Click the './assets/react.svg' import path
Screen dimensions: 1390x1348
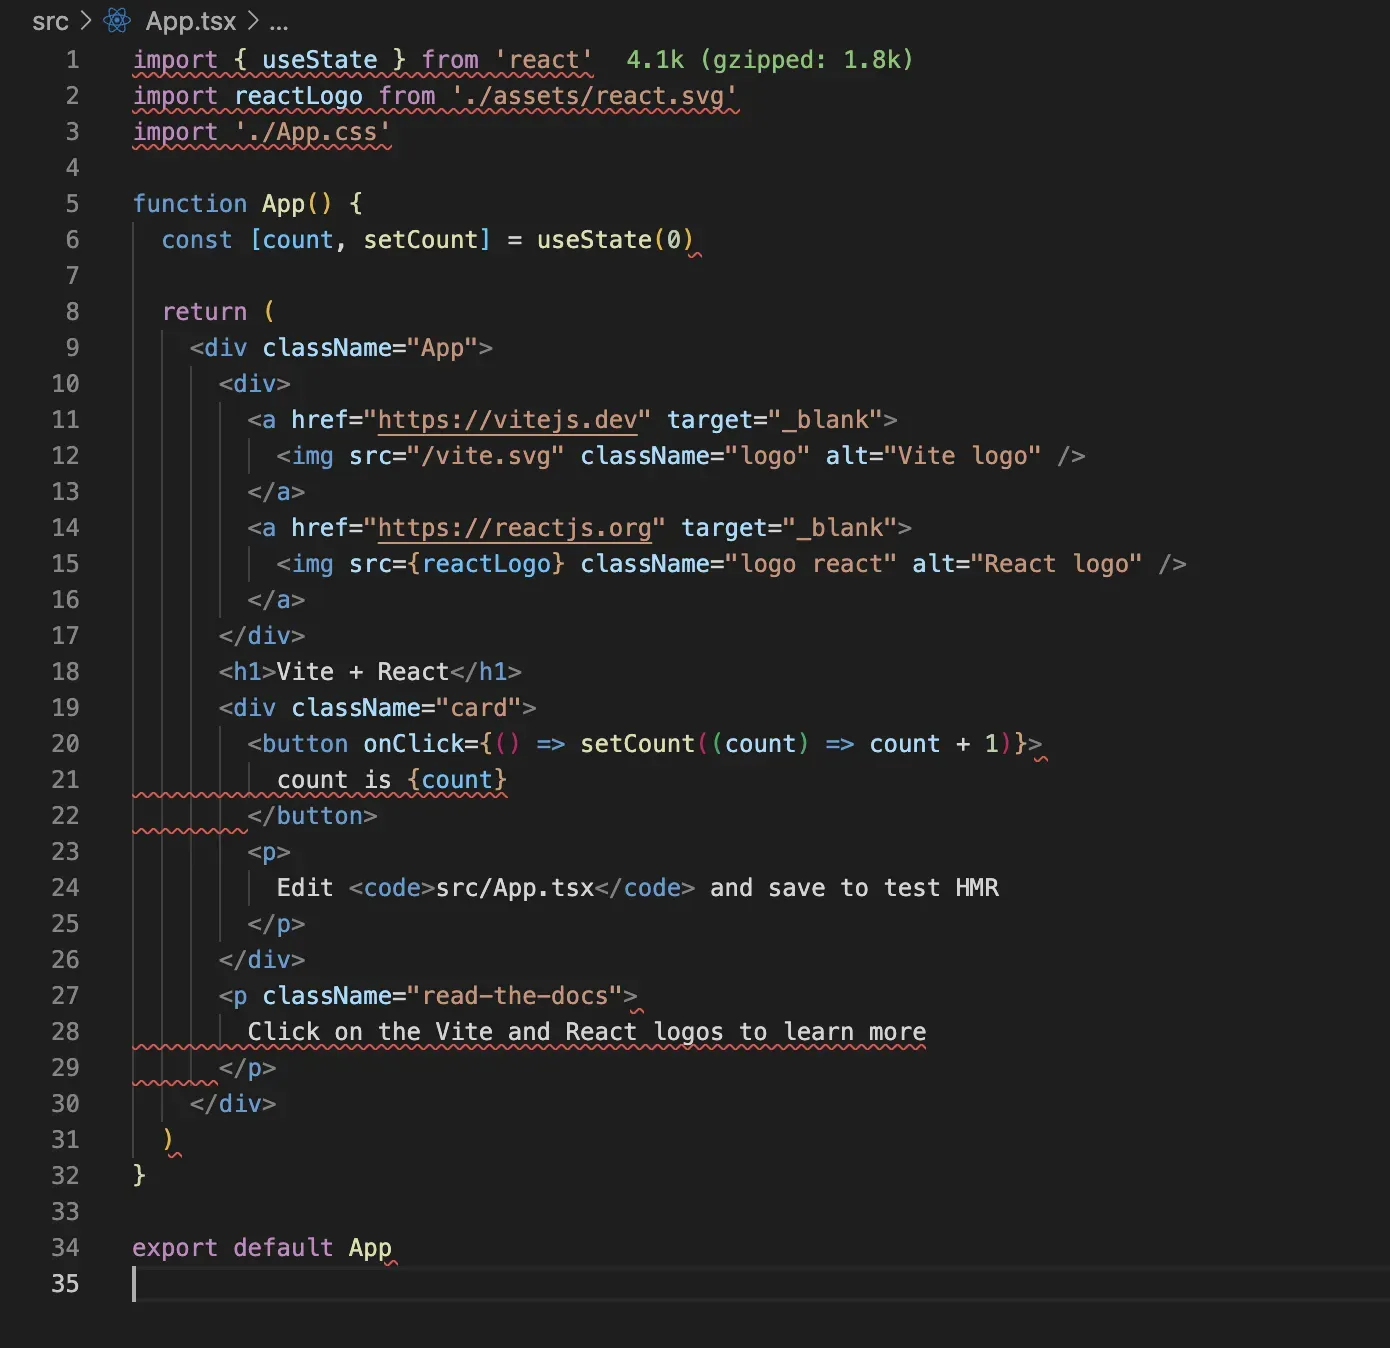pos(594,96)
